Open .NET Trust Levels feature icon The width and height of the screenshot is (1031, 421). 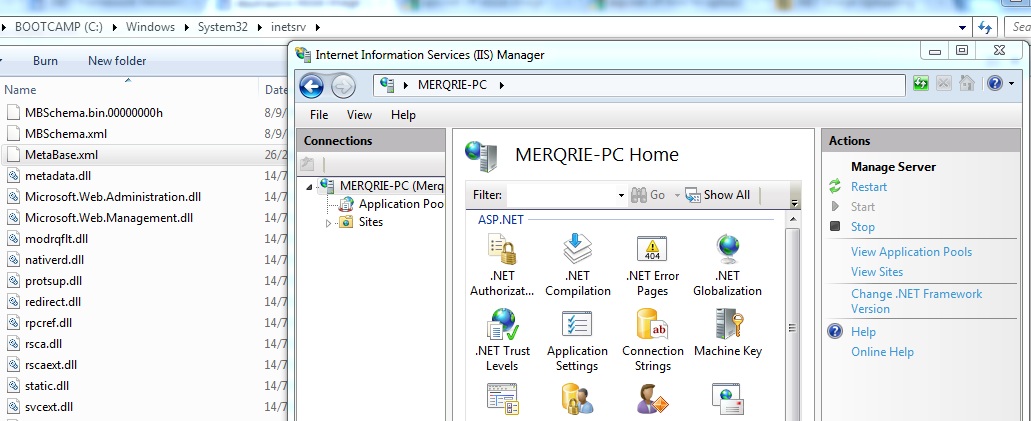[x=502, y=324]
